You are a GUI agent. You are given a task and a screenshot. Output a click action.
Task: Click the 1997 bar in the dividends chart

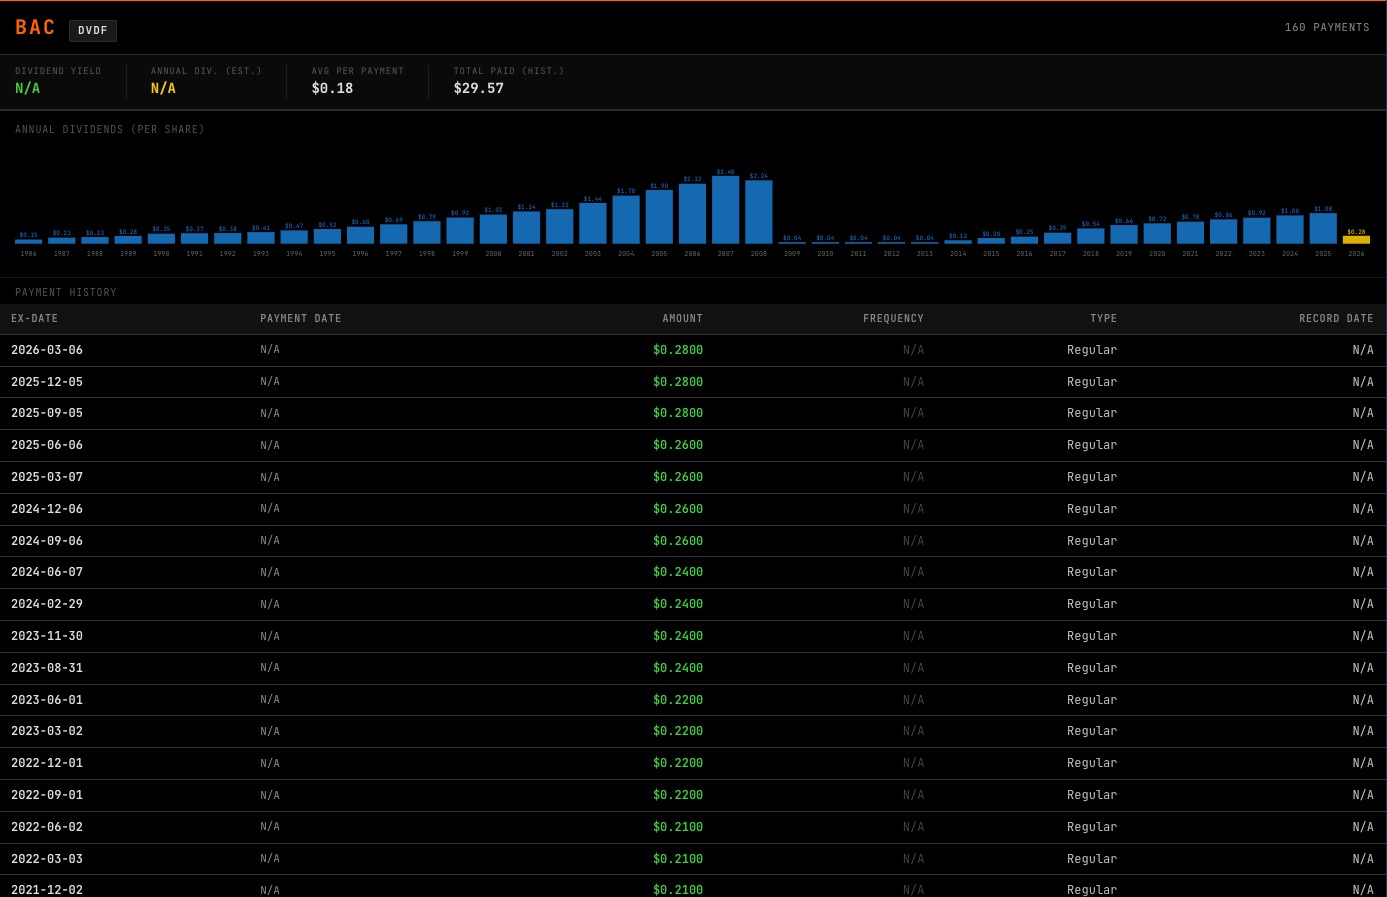coord(394,234)
